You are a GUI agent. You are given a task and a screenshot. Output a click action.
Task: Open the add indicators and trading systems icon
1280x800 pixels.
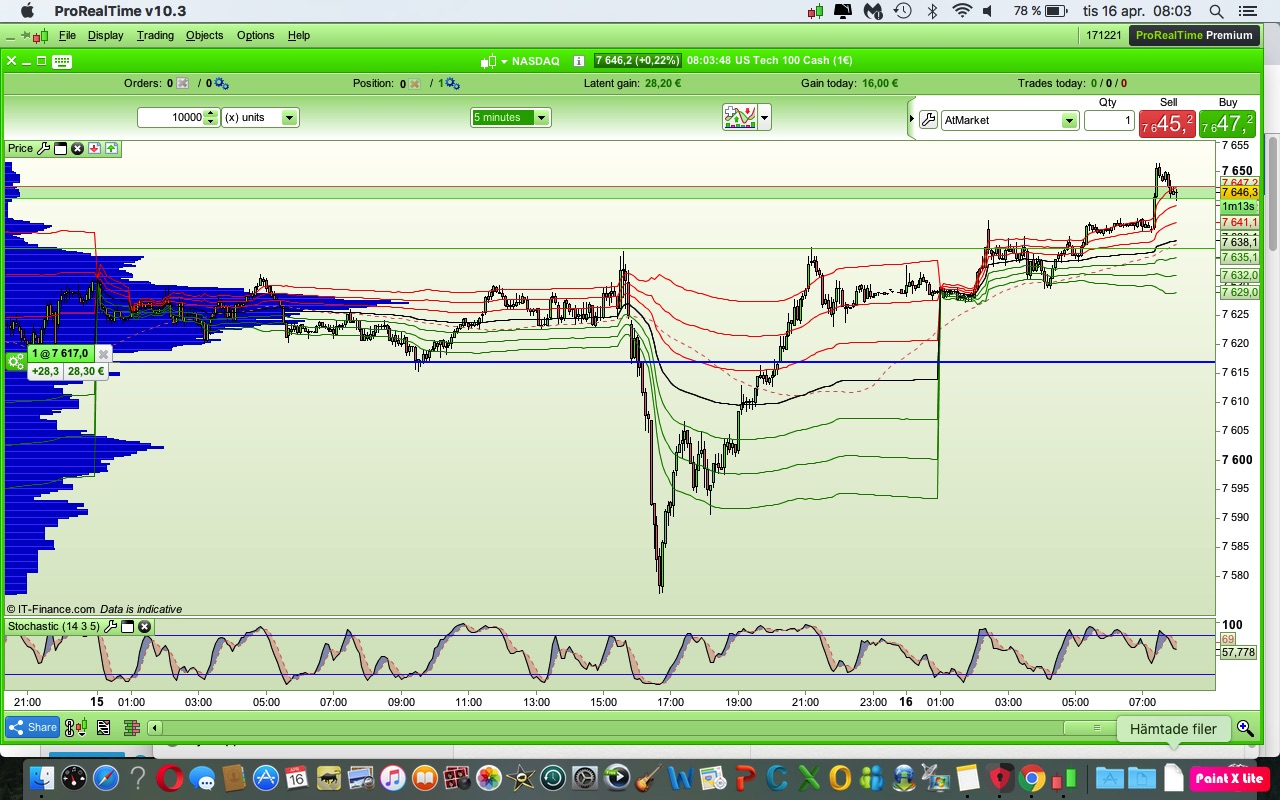[740, 118]
